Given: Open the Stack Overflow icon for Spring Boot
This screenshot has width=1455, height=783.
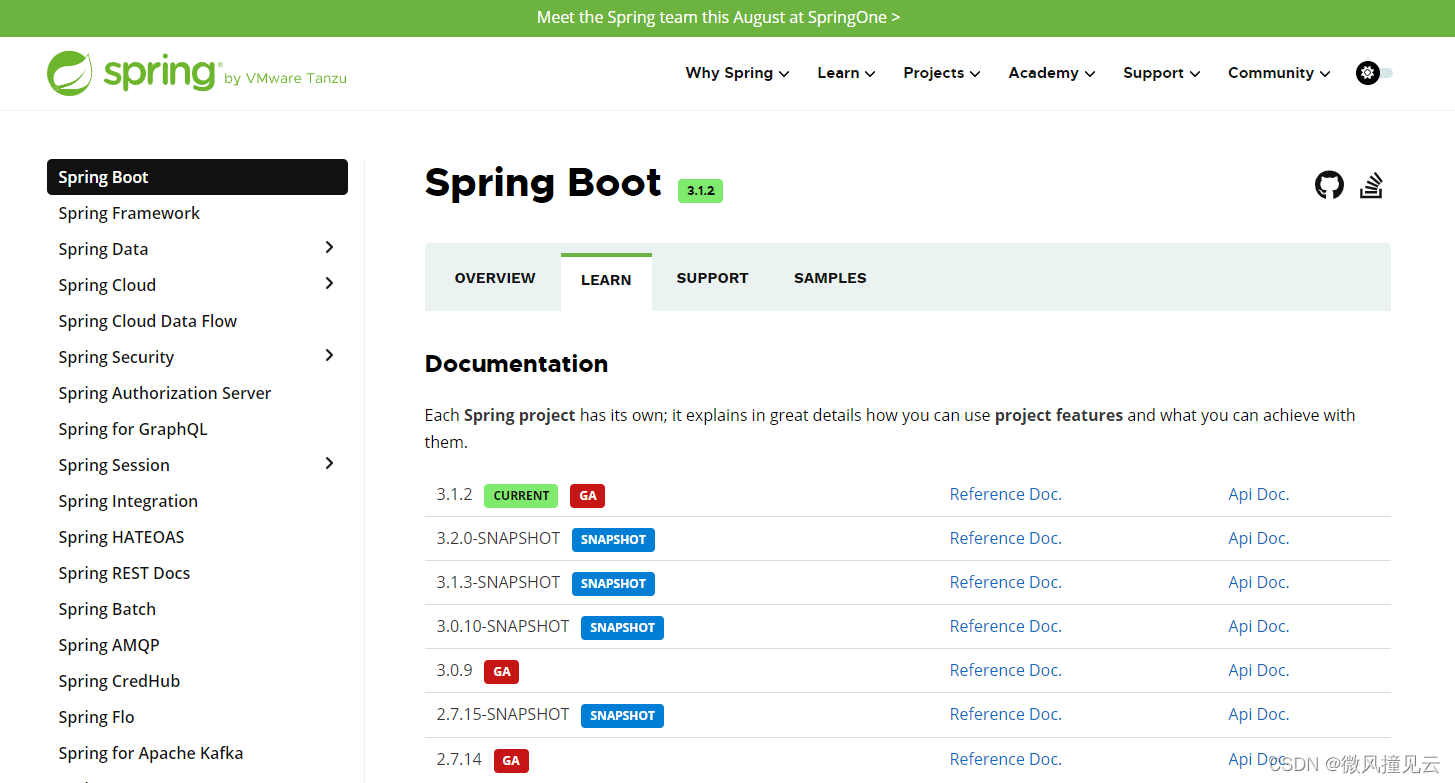Looking at the screenshot, I should (x=1371, y=185).
